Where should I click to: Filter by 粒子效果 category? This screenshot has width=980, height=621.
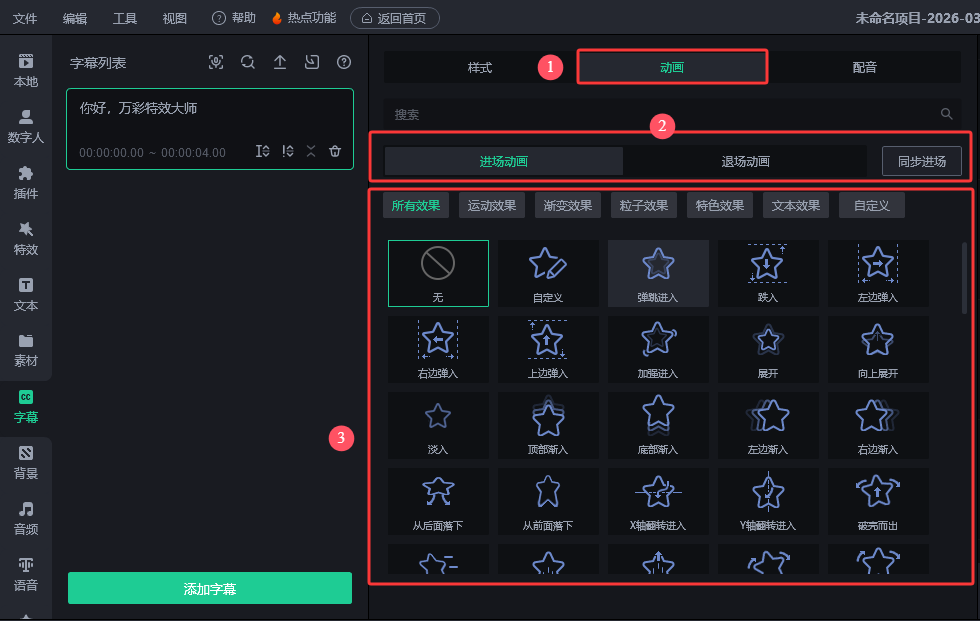point(644,206)
